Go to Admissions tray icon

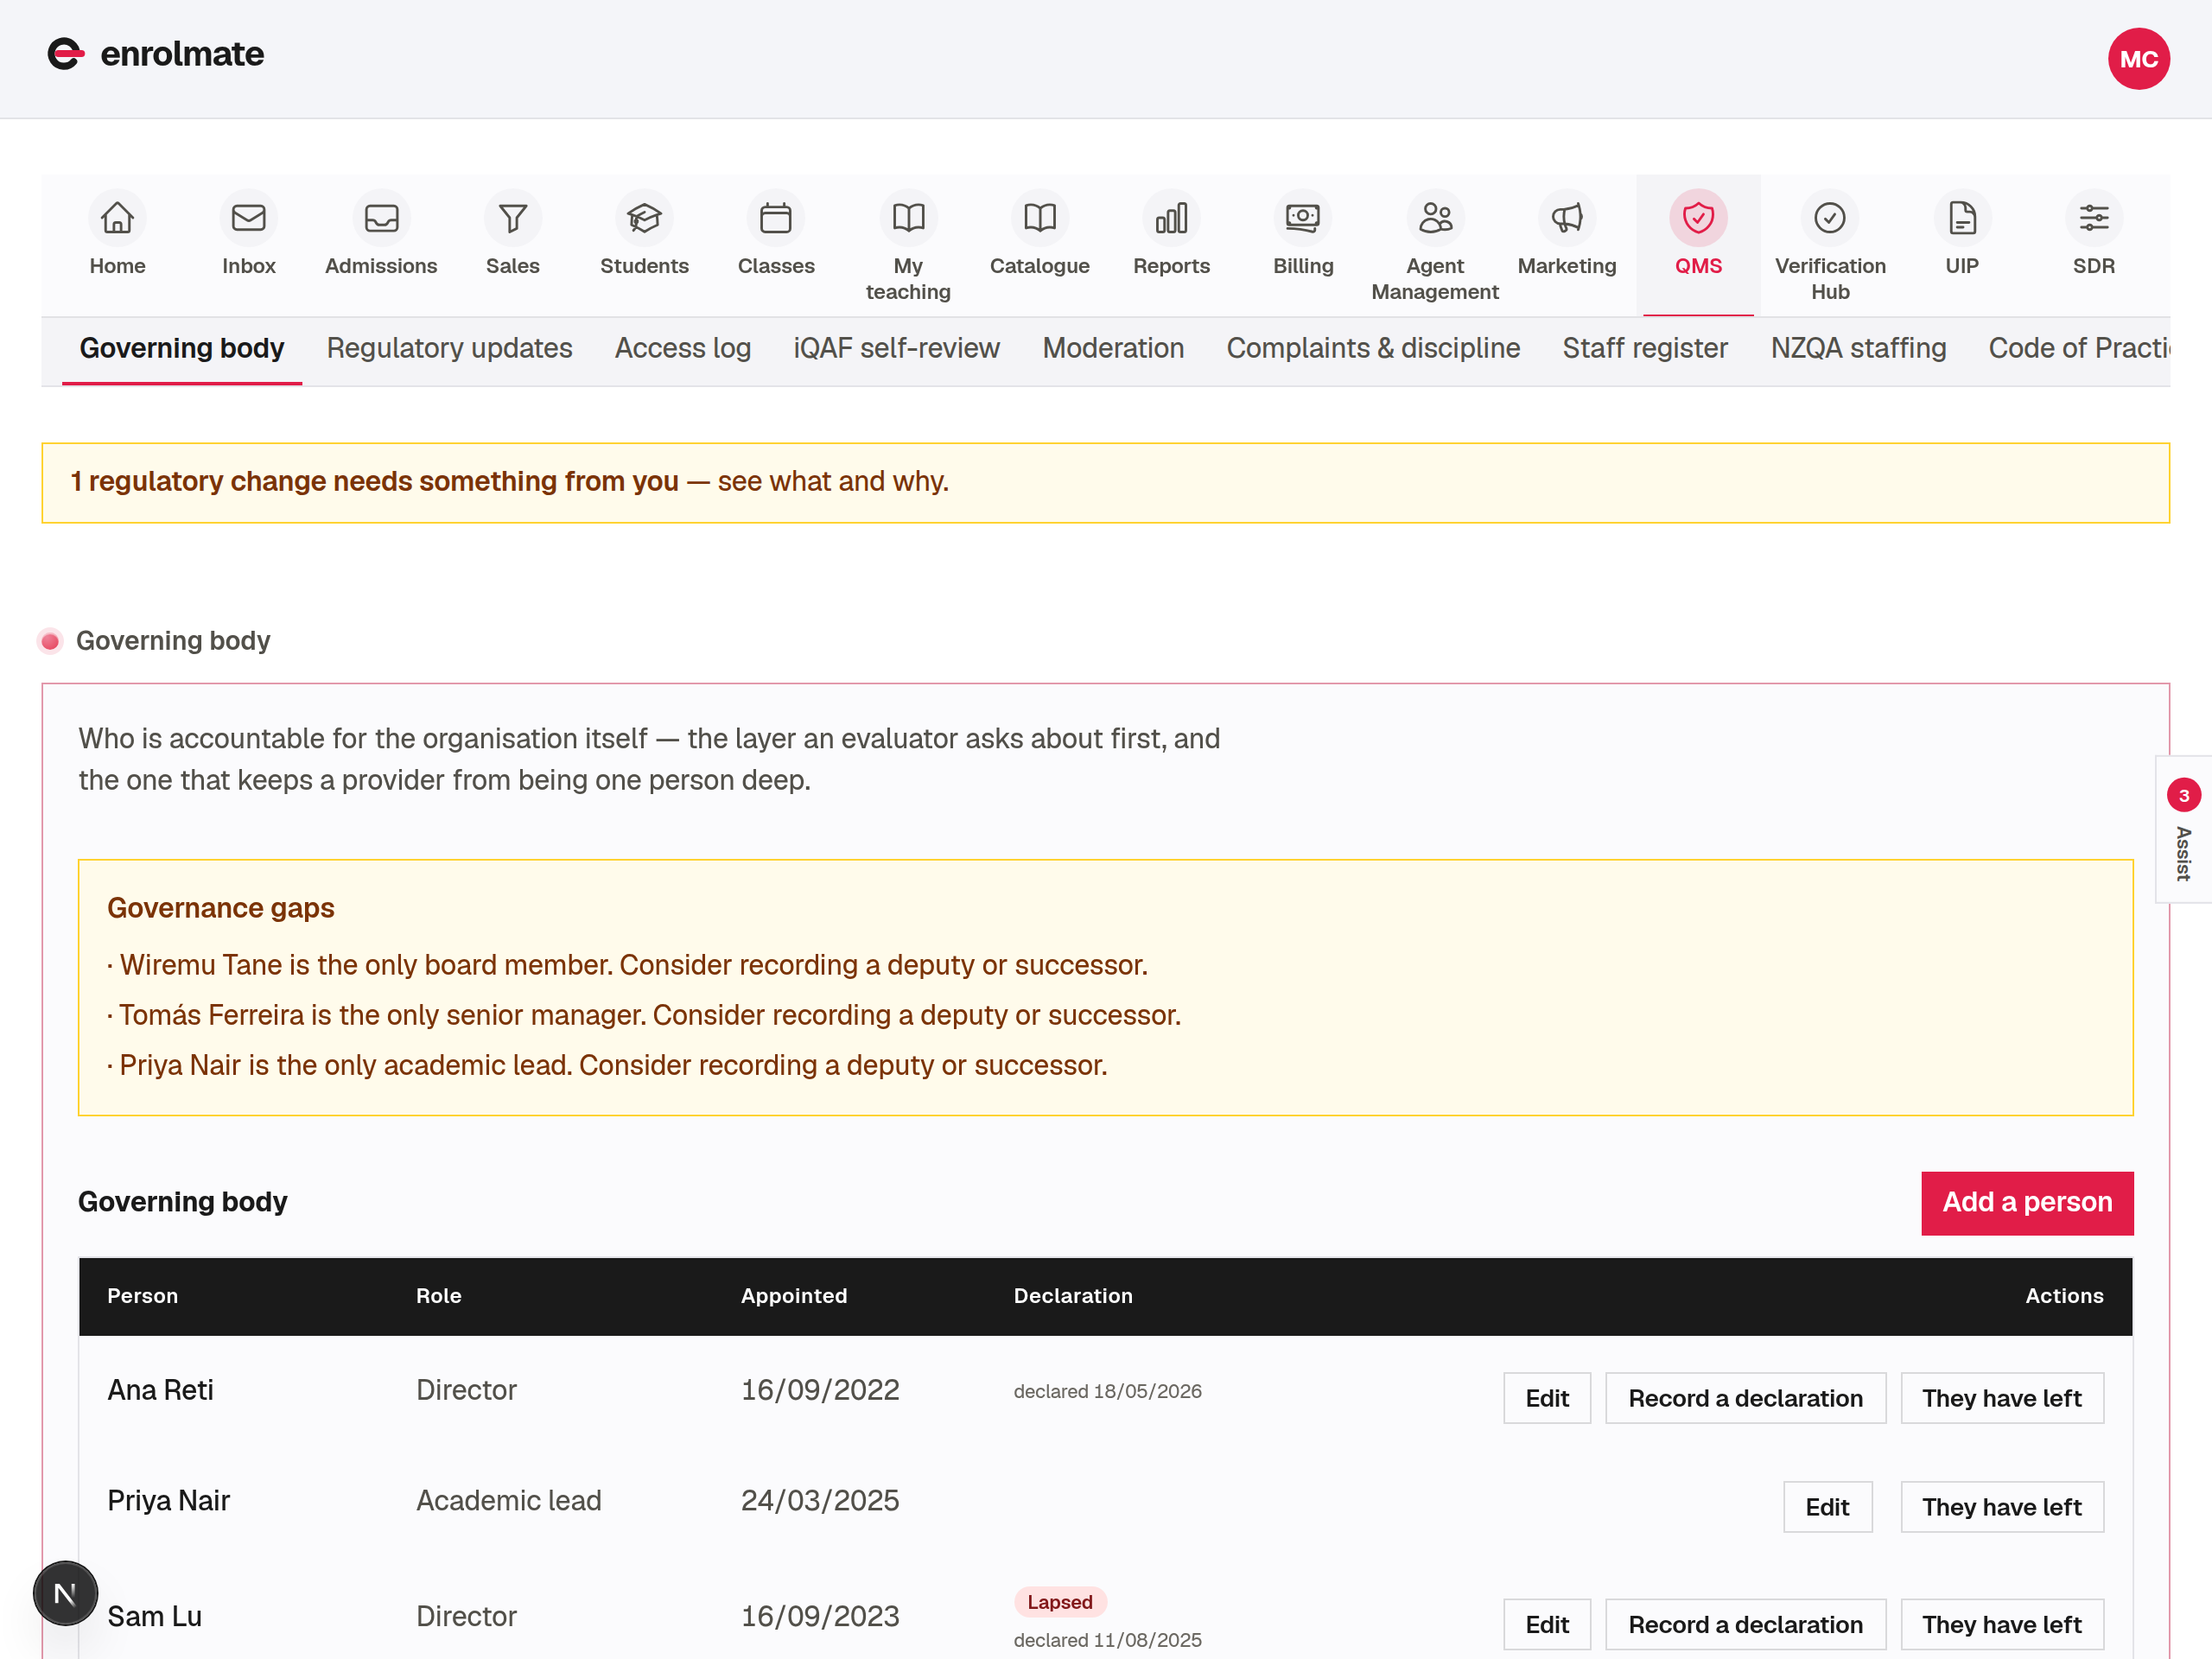381,217
